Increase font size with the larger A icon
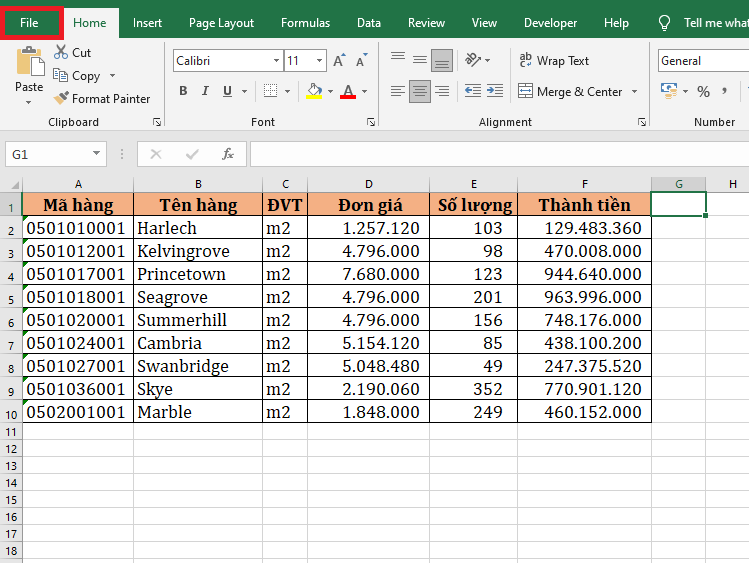This screenshot has height=563, width=749. click(x=339, y=61)
